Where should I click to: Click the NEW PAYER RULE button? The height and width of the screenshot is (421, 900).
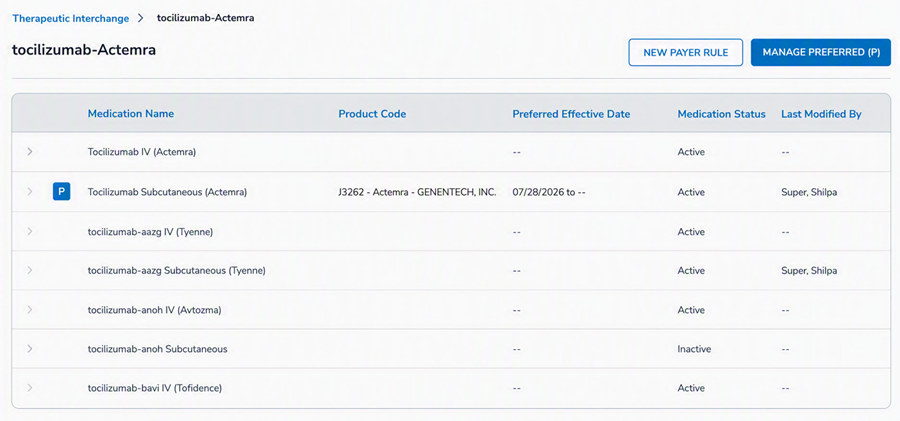[686, 52]
